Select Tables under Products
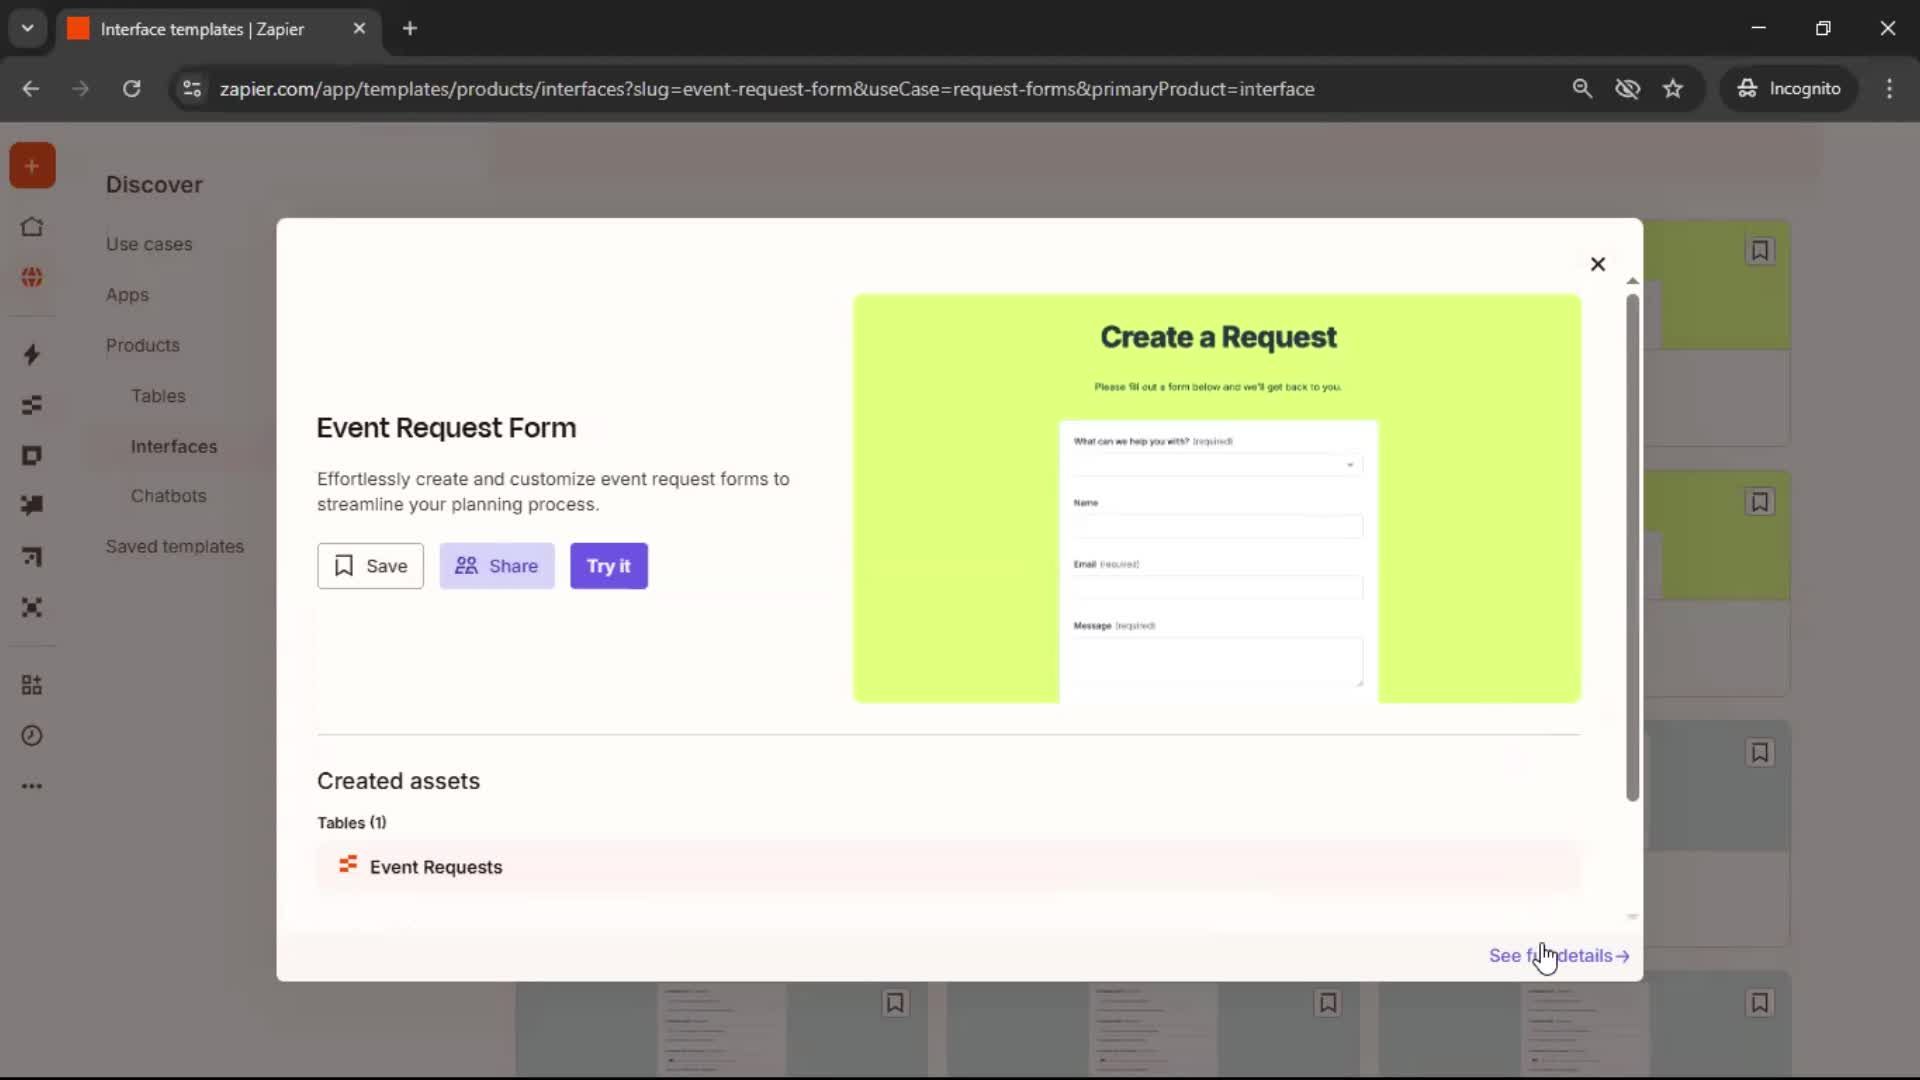The height and width of the screenshot is (1080, 1920). point(158,396)
